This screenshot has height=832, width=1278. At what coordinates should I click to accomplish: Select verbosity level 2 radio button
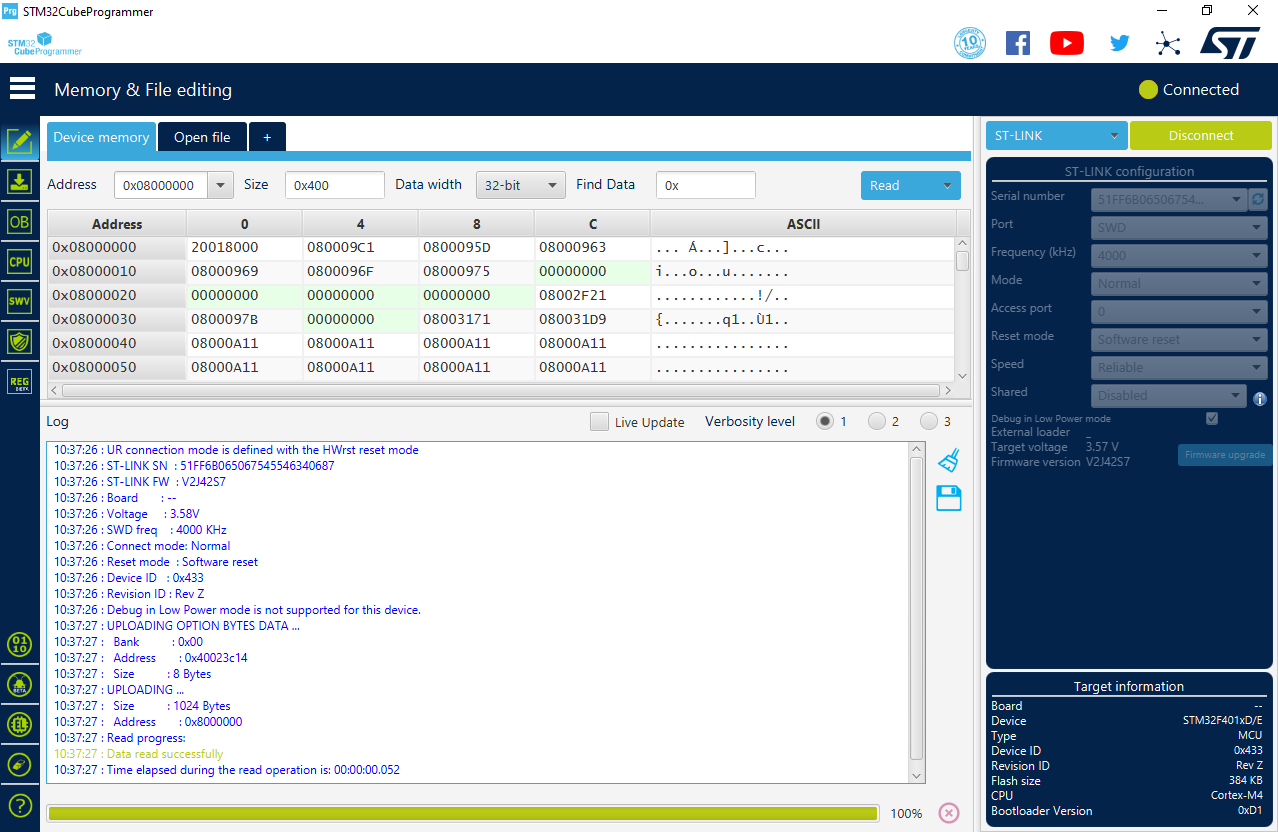point(877,421)
